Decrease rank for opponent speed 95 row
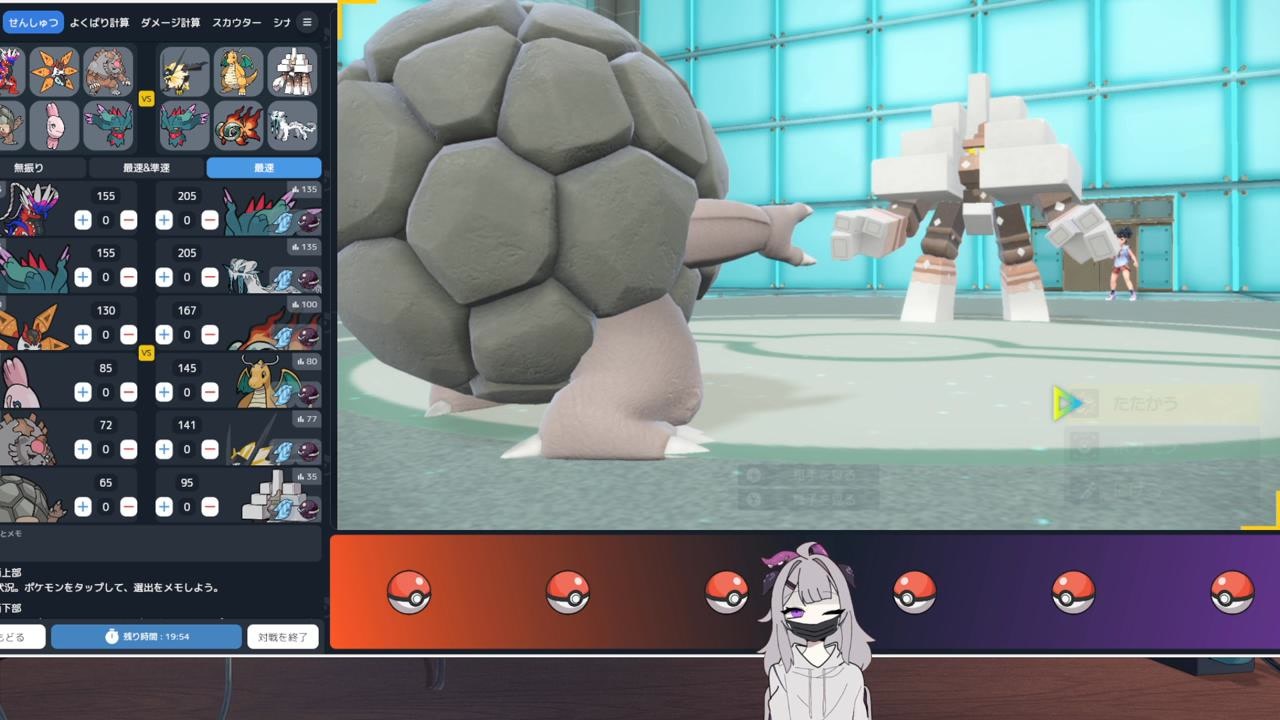This screenshot has height=720, width=1280. pyautogui.click(x=210, y=507)
